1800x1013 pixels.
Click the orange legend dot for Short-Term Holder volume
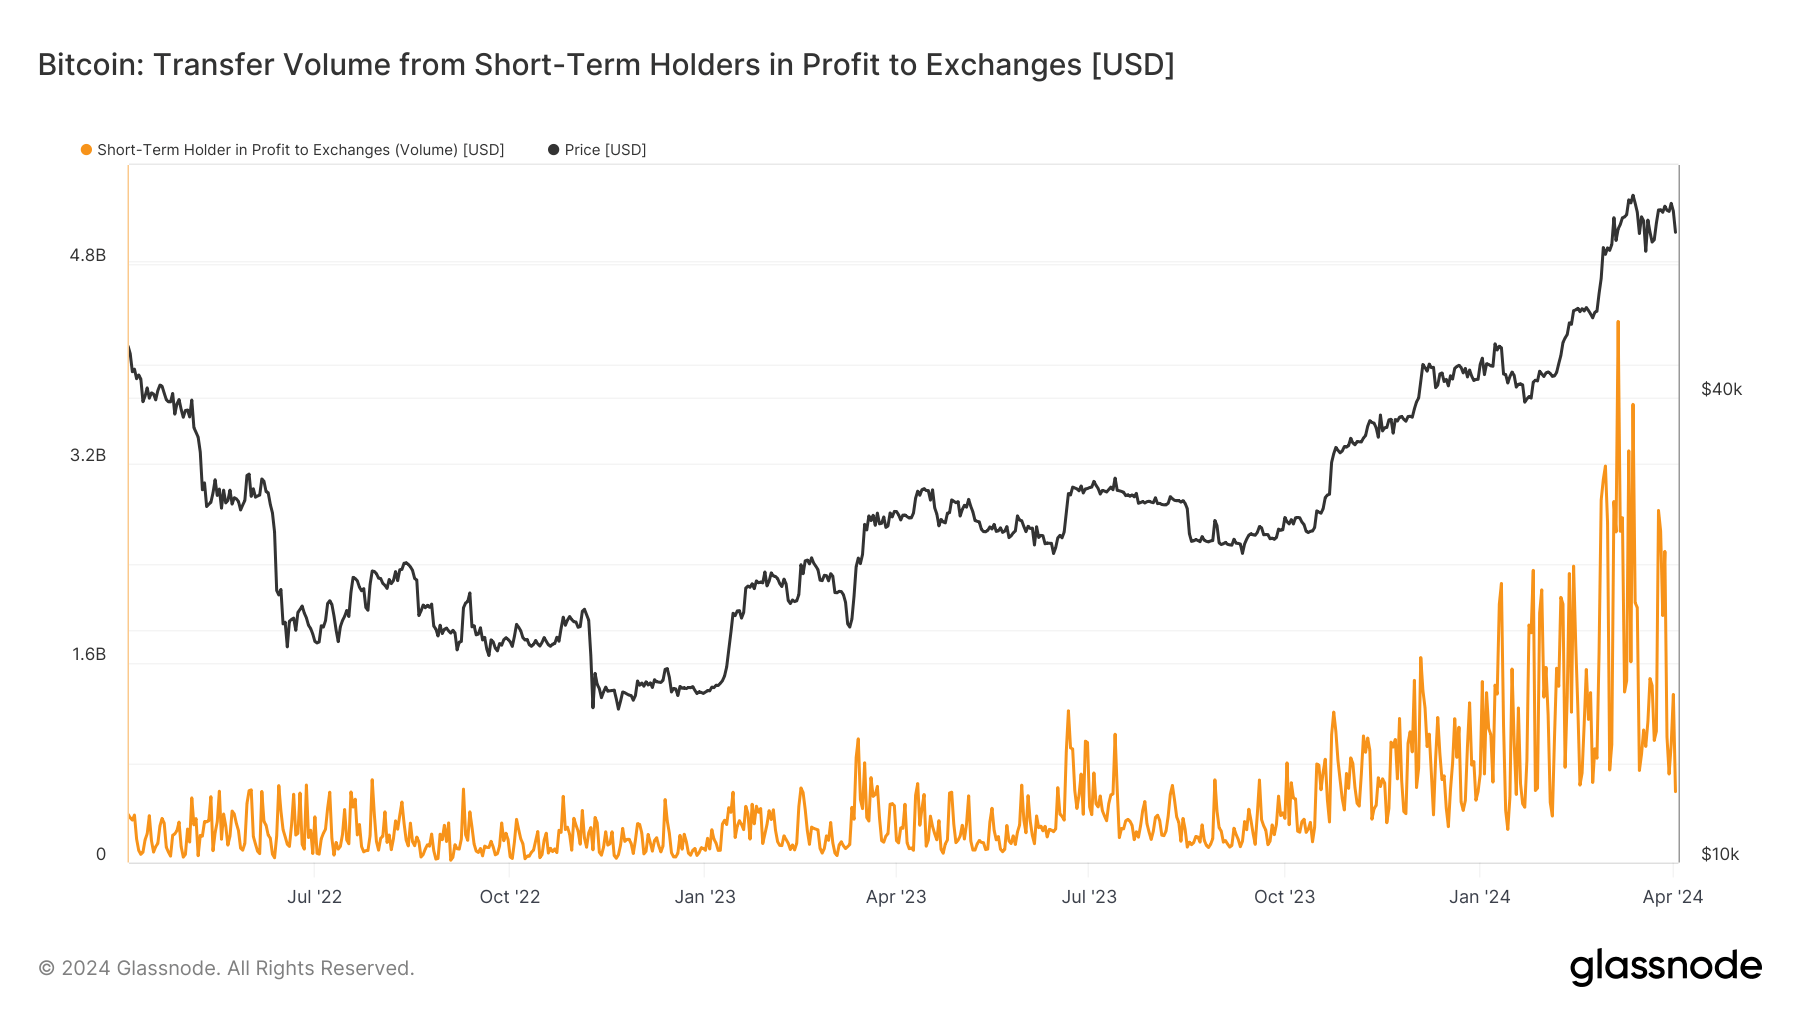[87, 150]
